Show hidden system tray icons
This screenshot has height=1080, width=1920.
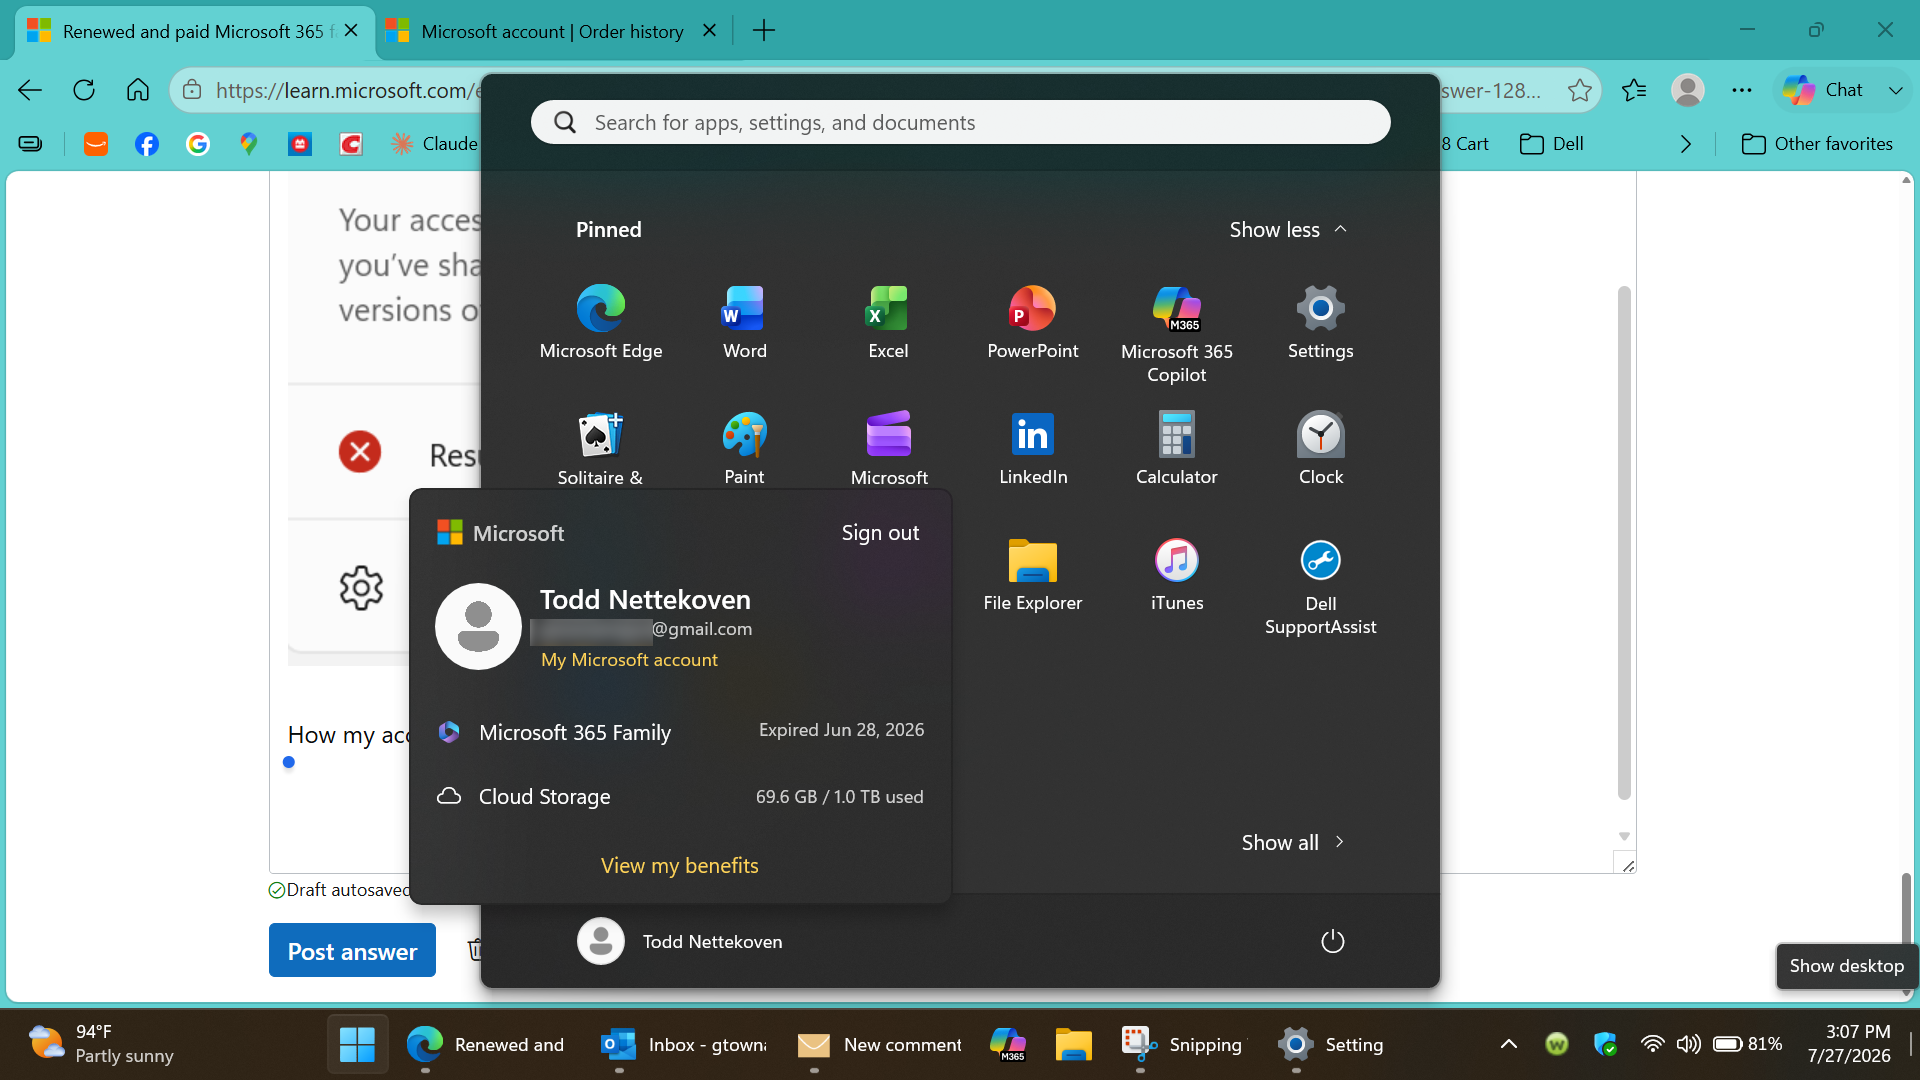(x=1509, y=1044)
